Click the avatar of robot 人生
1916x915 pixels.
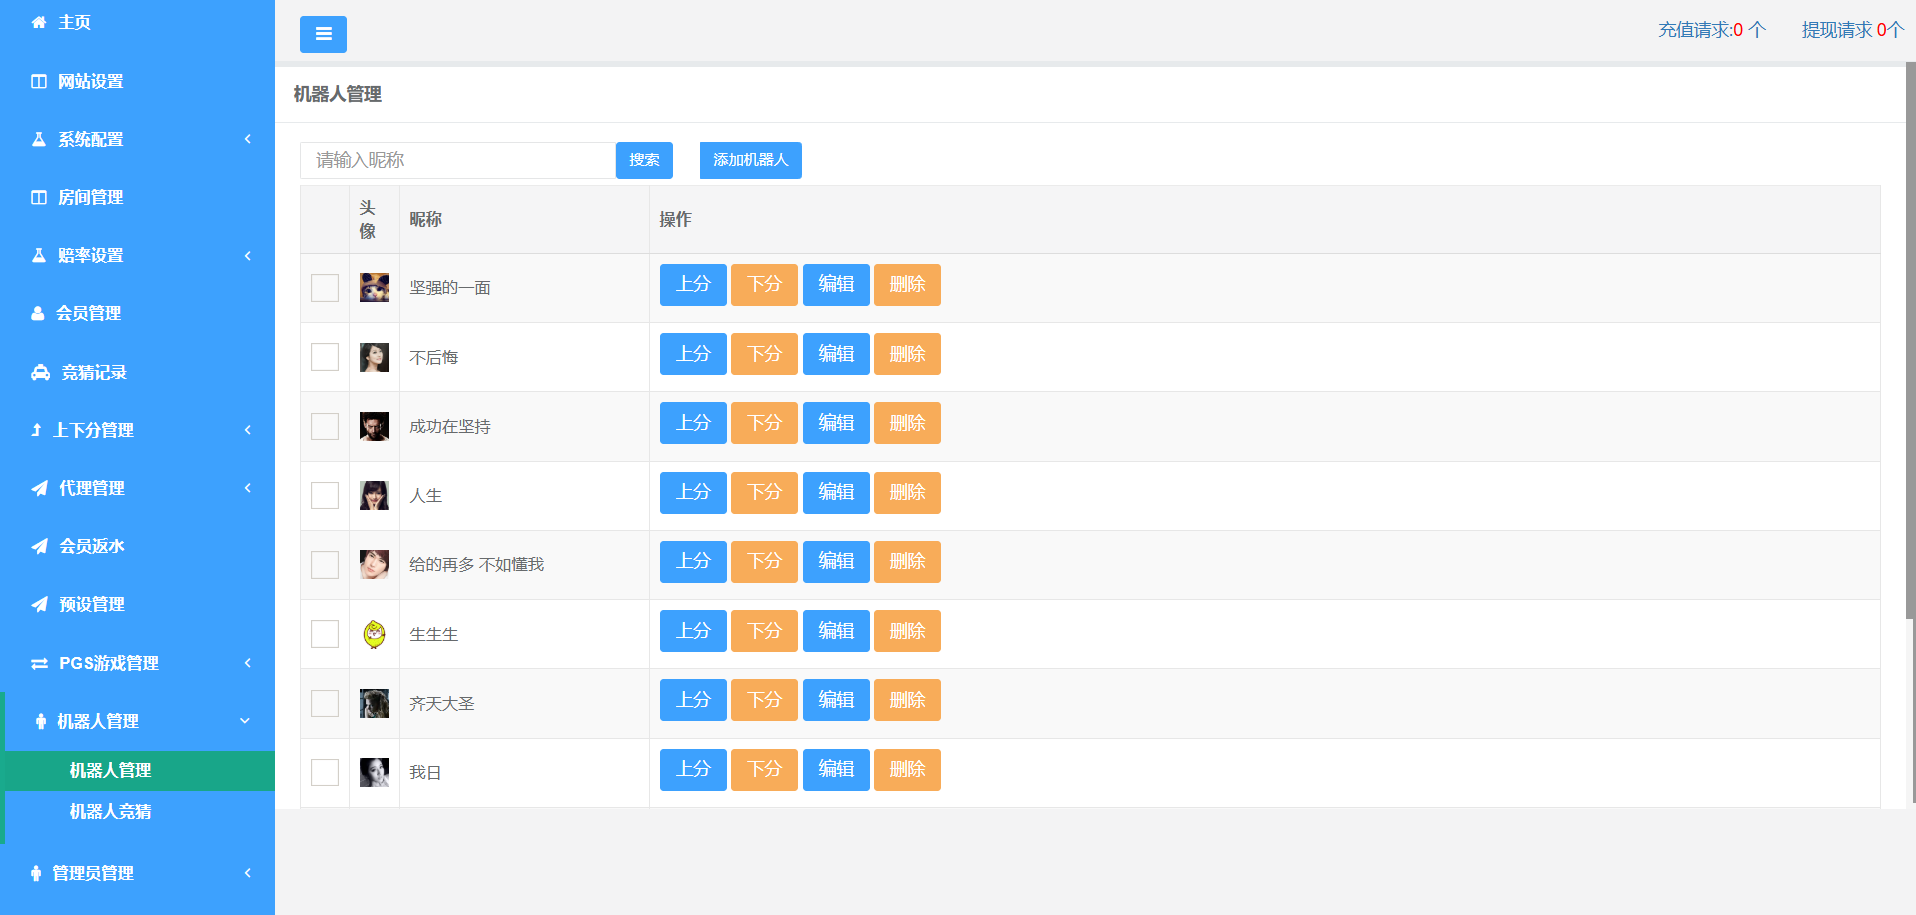(x=374, y=495)
